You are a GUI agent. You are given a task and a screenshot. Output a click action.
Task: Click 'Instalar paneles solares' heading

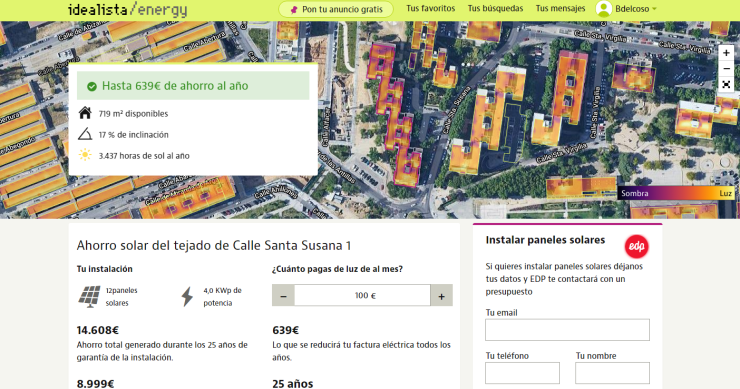545,240
